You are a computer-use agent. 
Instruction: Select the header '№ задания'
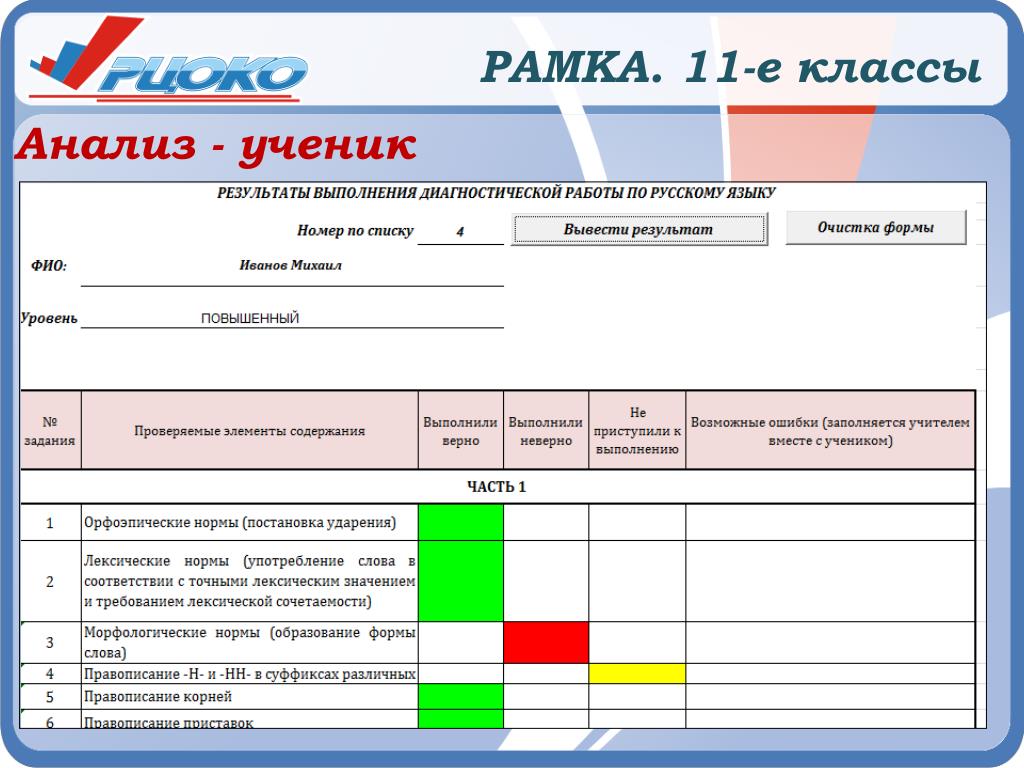tap(50, 431)
